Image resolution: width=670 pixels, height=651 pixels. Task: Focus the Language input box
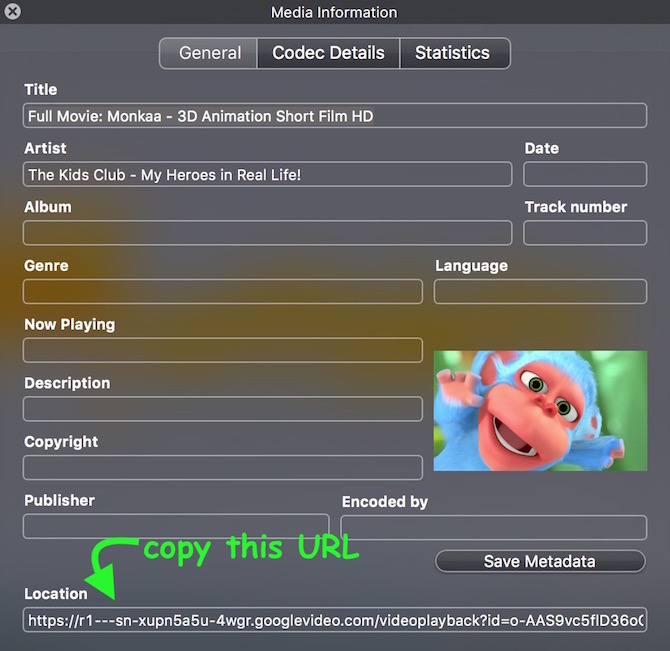(x=540, y=292)
